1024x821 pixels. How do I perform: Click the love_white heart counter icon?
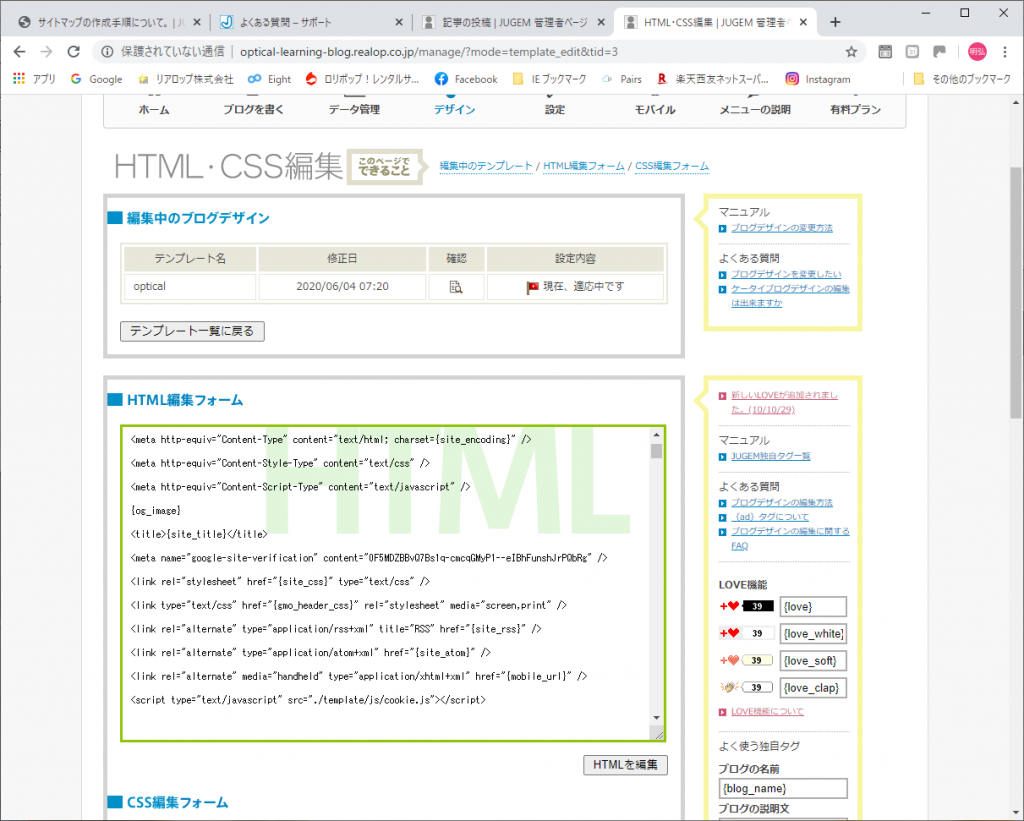tap(746, 633)
